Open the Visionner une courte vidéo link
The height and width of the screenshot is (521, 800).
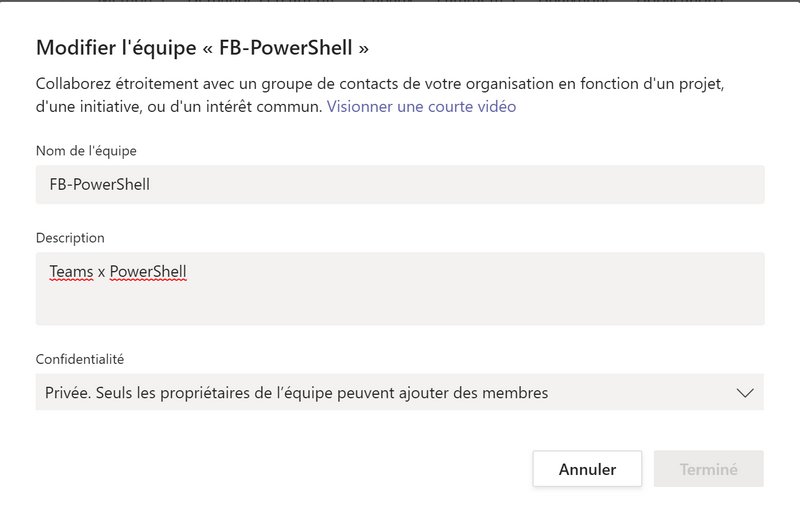click(x=421, y=106)
